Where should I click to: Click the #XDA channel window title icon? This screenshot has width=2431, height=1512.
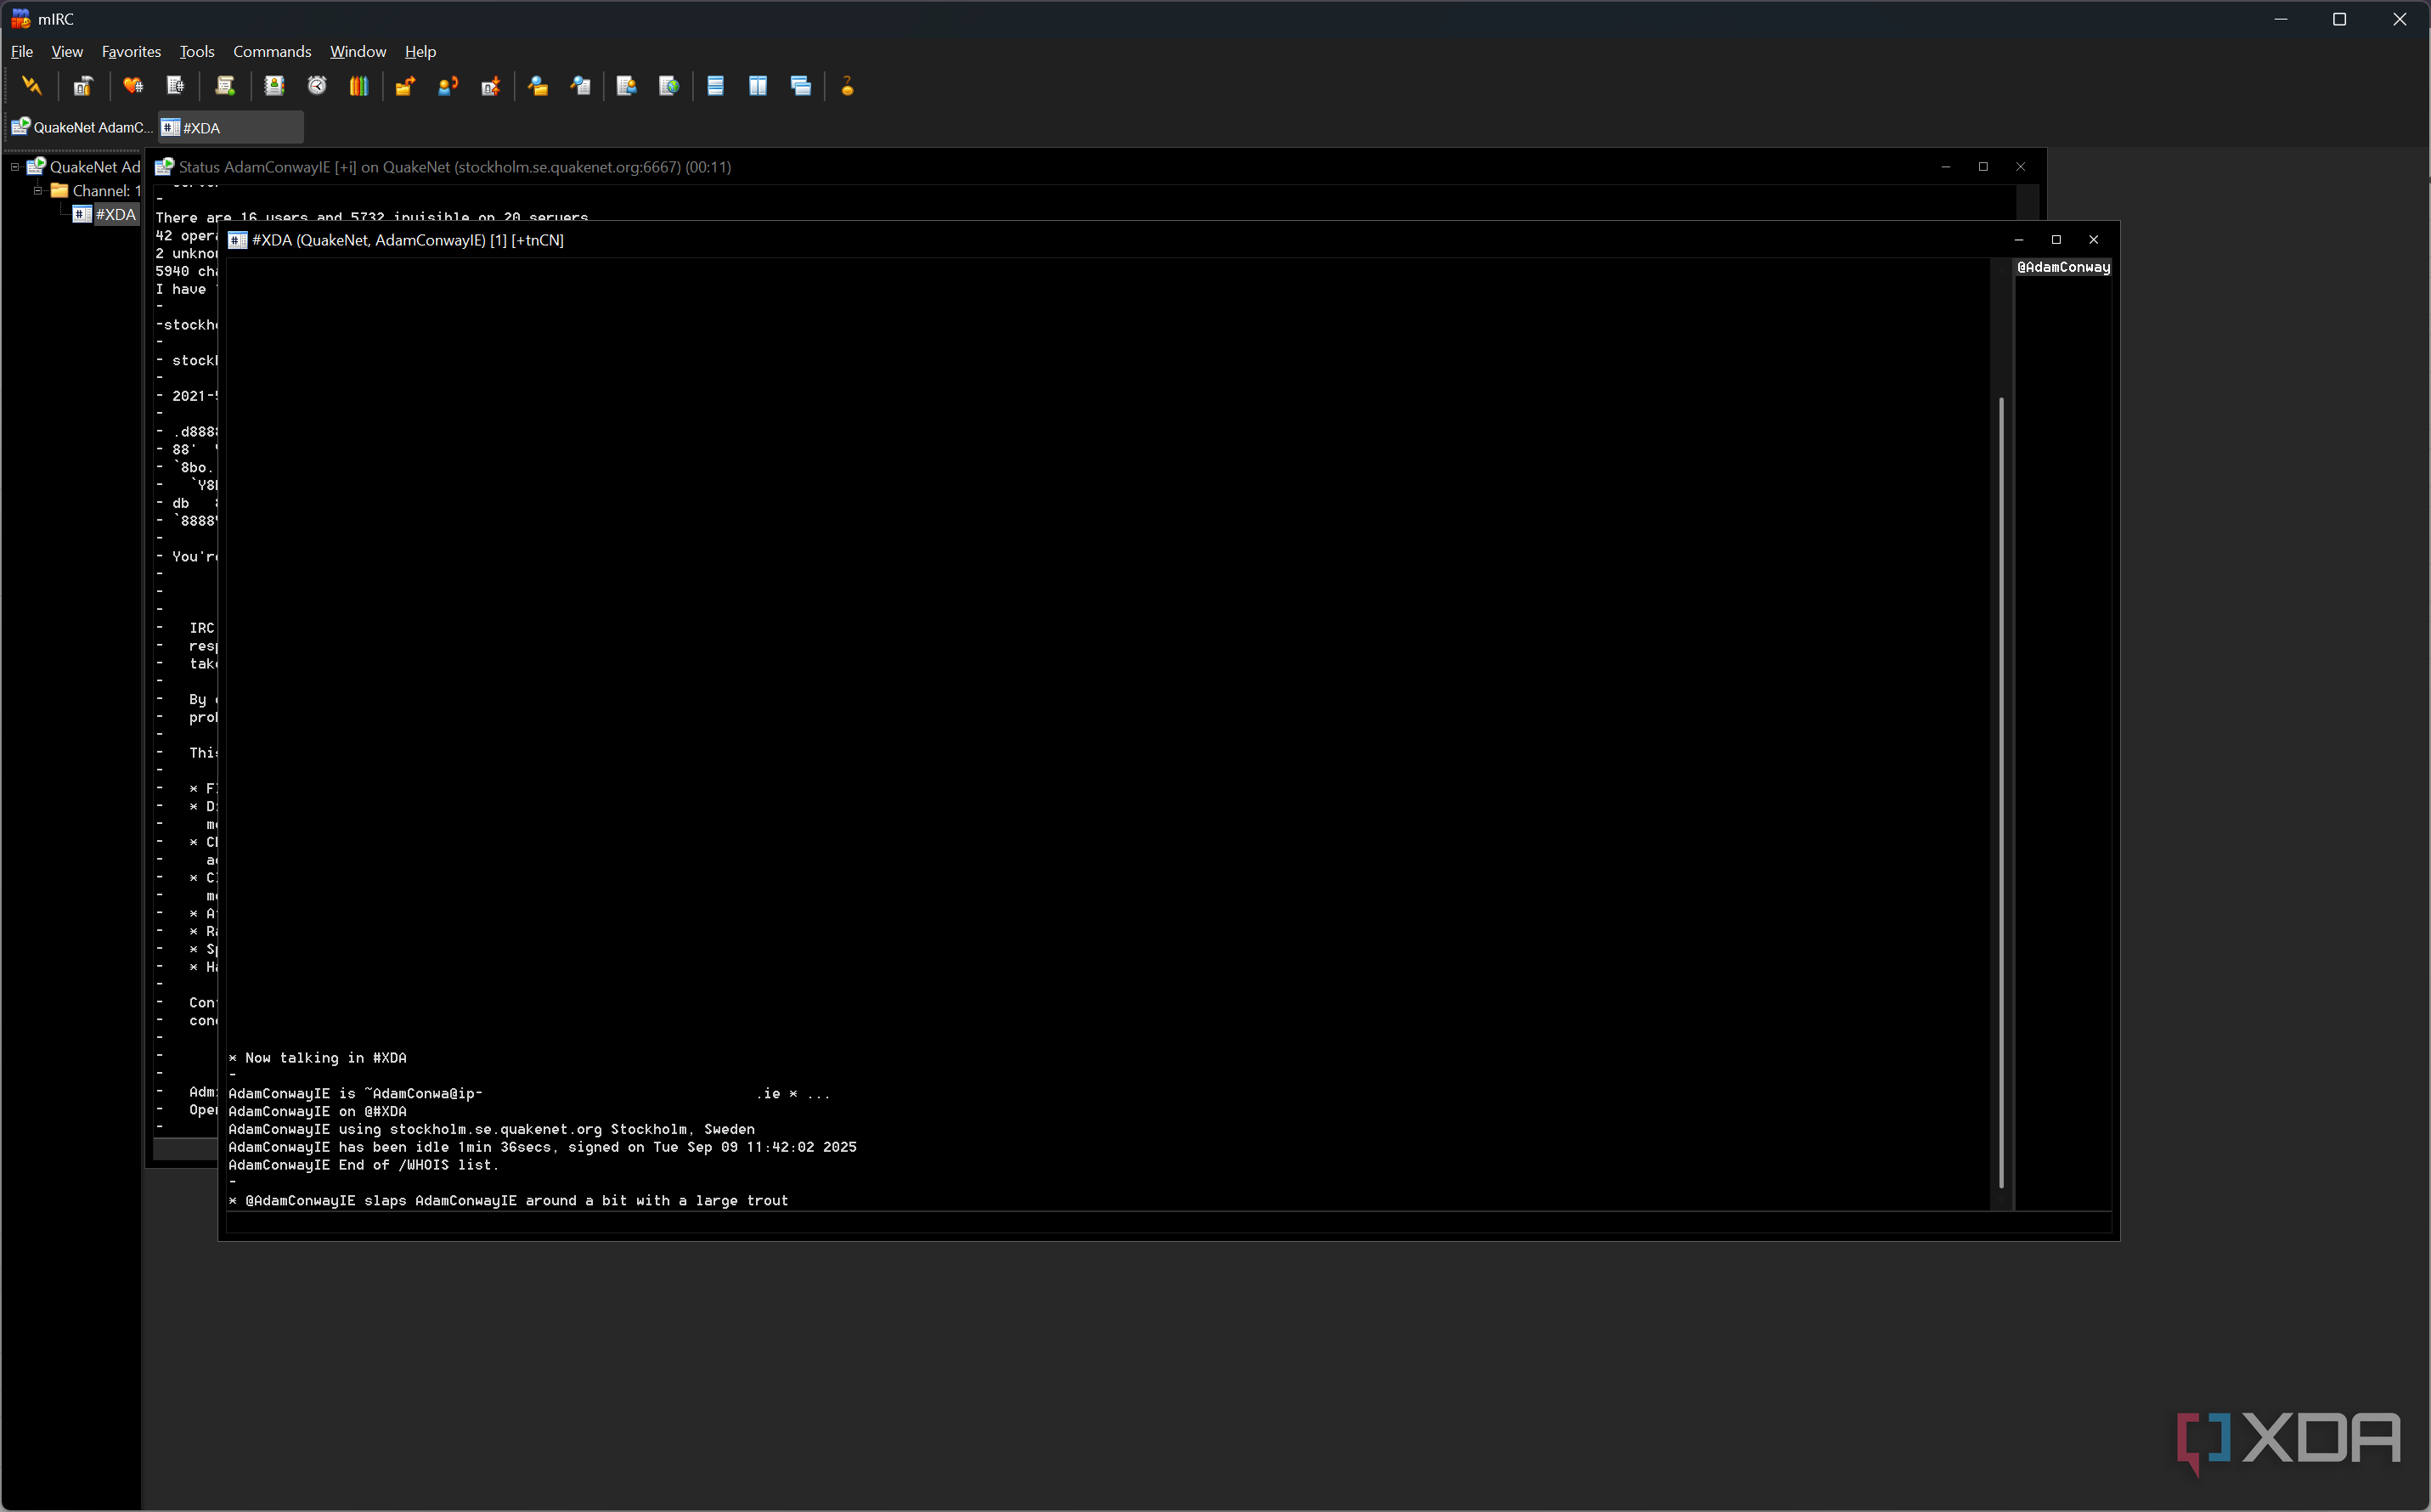(238, 240)
